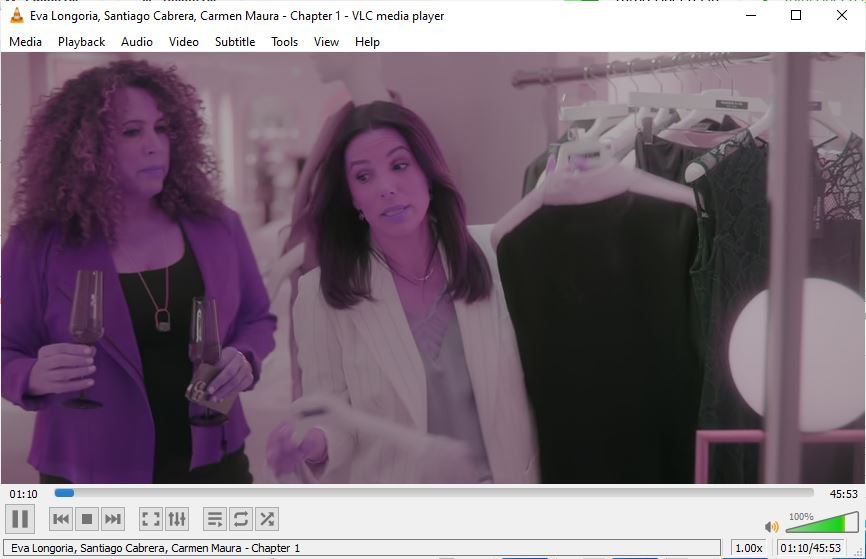Toggle random shuffle playback

[x=267, y=519]
